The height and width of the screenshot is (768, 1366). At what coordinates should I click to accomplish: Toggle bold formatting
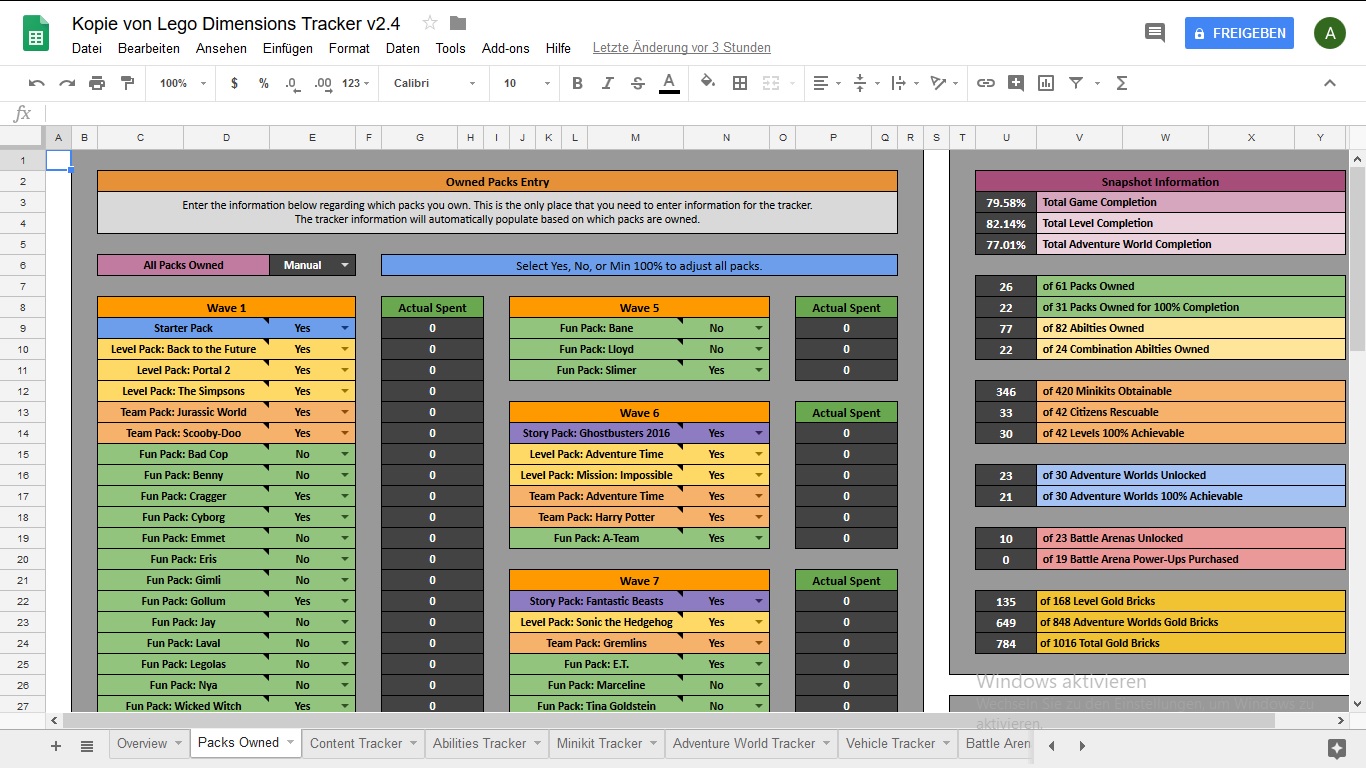click(577, 83)
